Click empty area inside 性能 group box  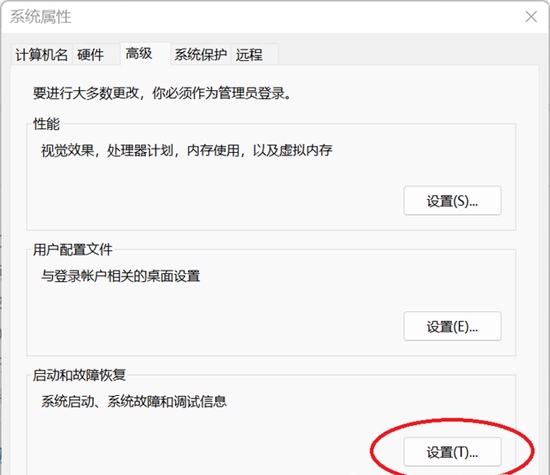(210, 196)
